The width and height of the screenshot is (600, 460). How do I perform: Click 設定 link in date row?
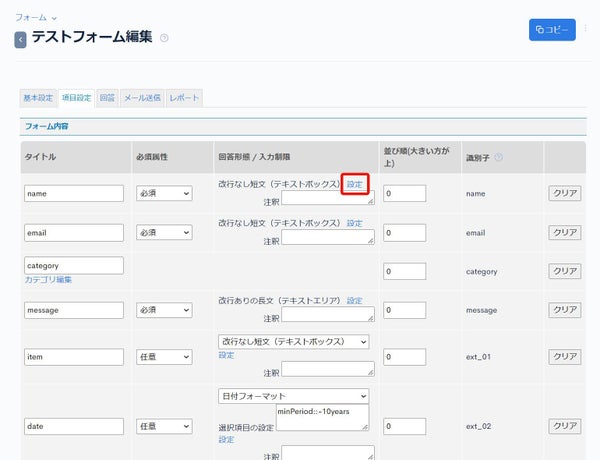(x=226, y=439)
